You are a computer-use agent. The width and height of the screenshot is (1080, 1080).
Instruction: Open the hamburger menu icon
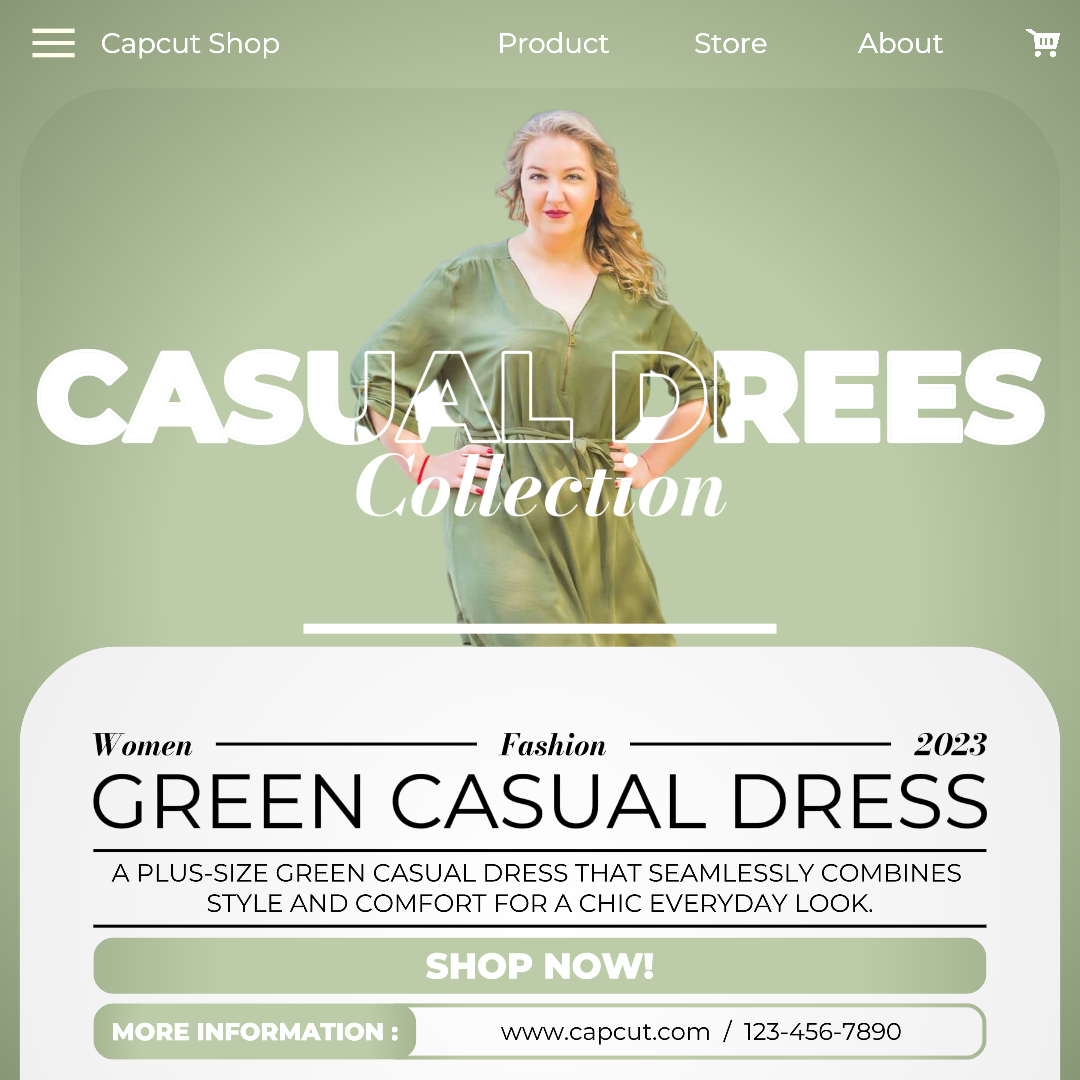click(x=53, y=43)
